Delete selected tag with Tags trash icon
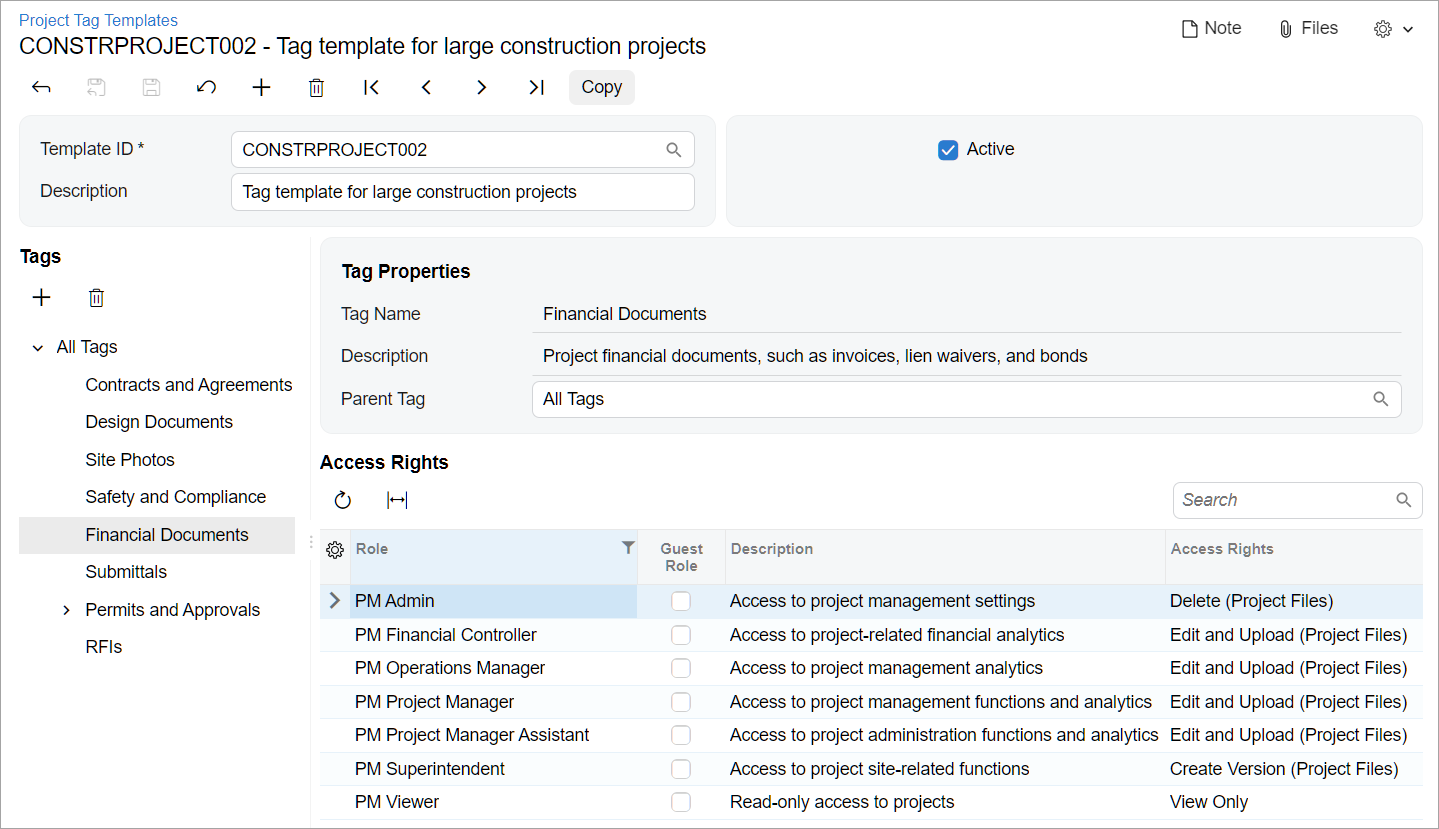The height and width of the screenshot is (829, 1439). 96,297
